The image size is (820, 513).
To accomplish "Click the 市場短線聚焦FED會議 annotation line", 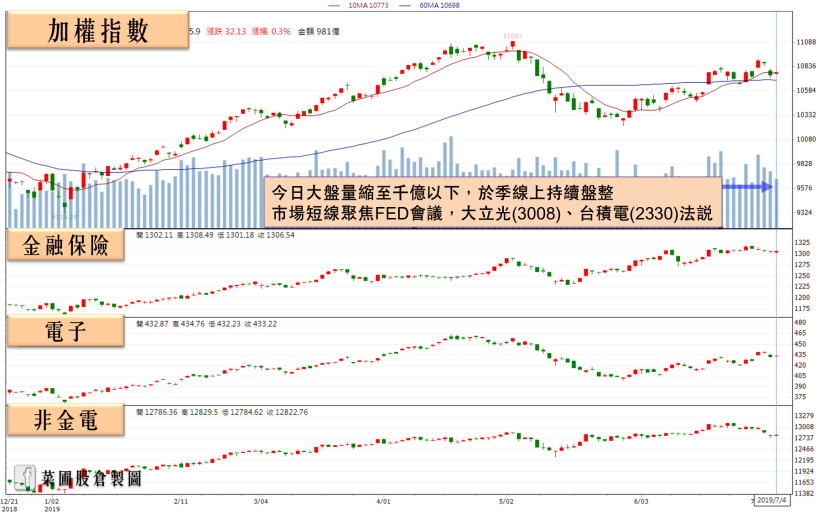I will coord(492,213).
